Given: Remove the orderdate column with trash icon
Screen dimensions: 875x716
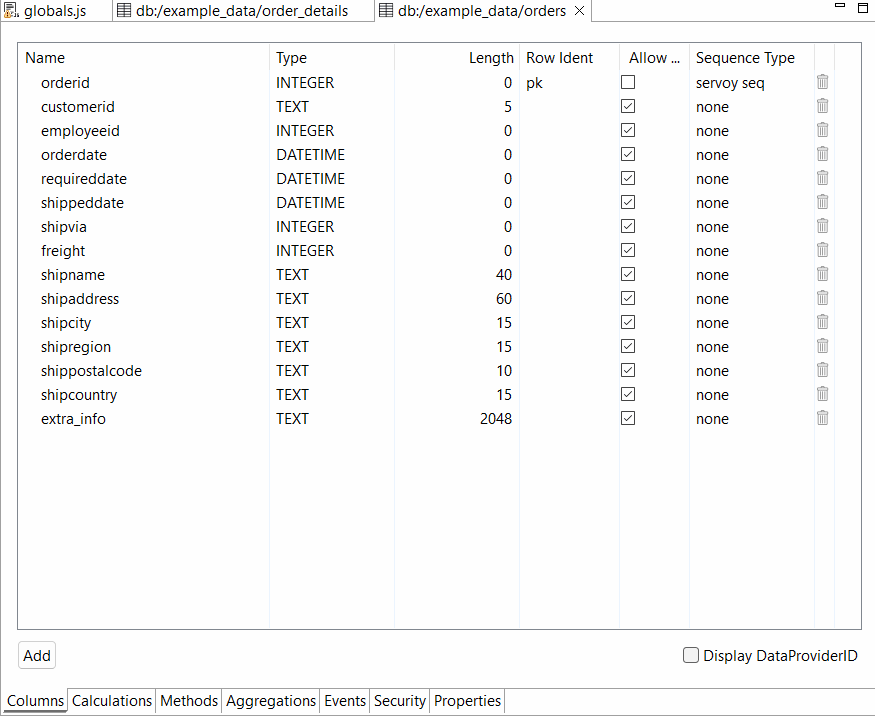Looking at the screenshot, I should (x=822, y=154).
